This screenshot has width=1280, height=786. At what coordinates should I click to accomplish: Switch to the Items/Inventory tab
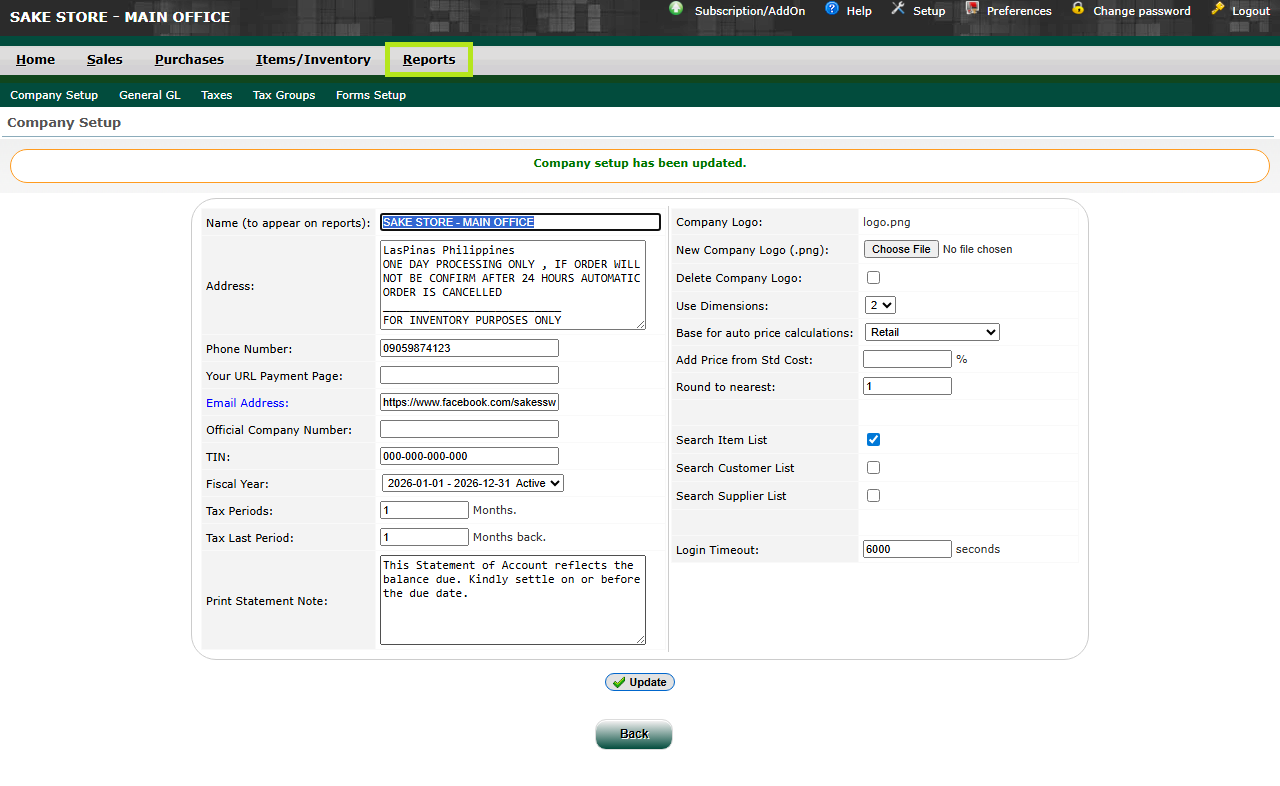point(313,60)
